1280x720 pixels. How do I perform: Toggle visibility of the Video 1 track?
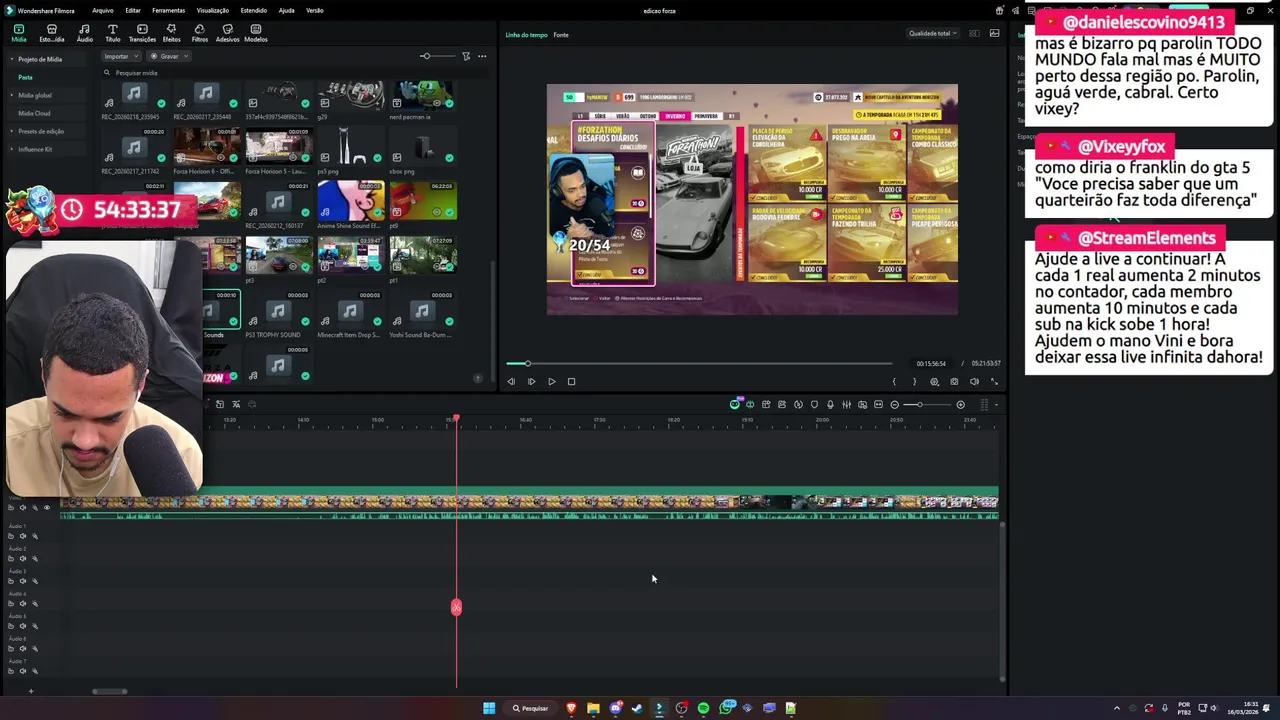coord(46,508)
